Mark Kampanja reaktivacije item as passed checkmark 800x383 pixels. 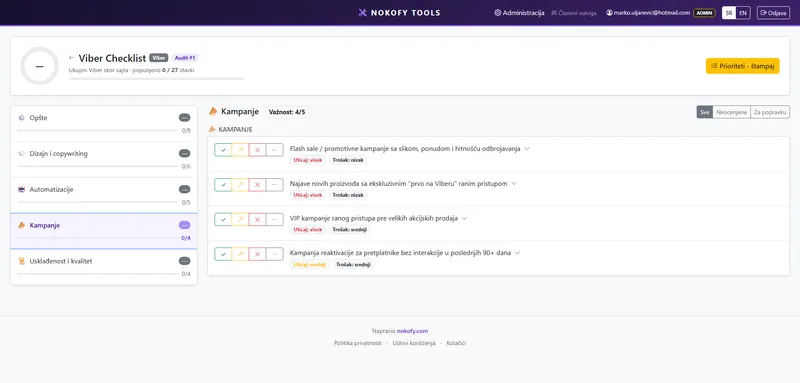pos(223,254)
